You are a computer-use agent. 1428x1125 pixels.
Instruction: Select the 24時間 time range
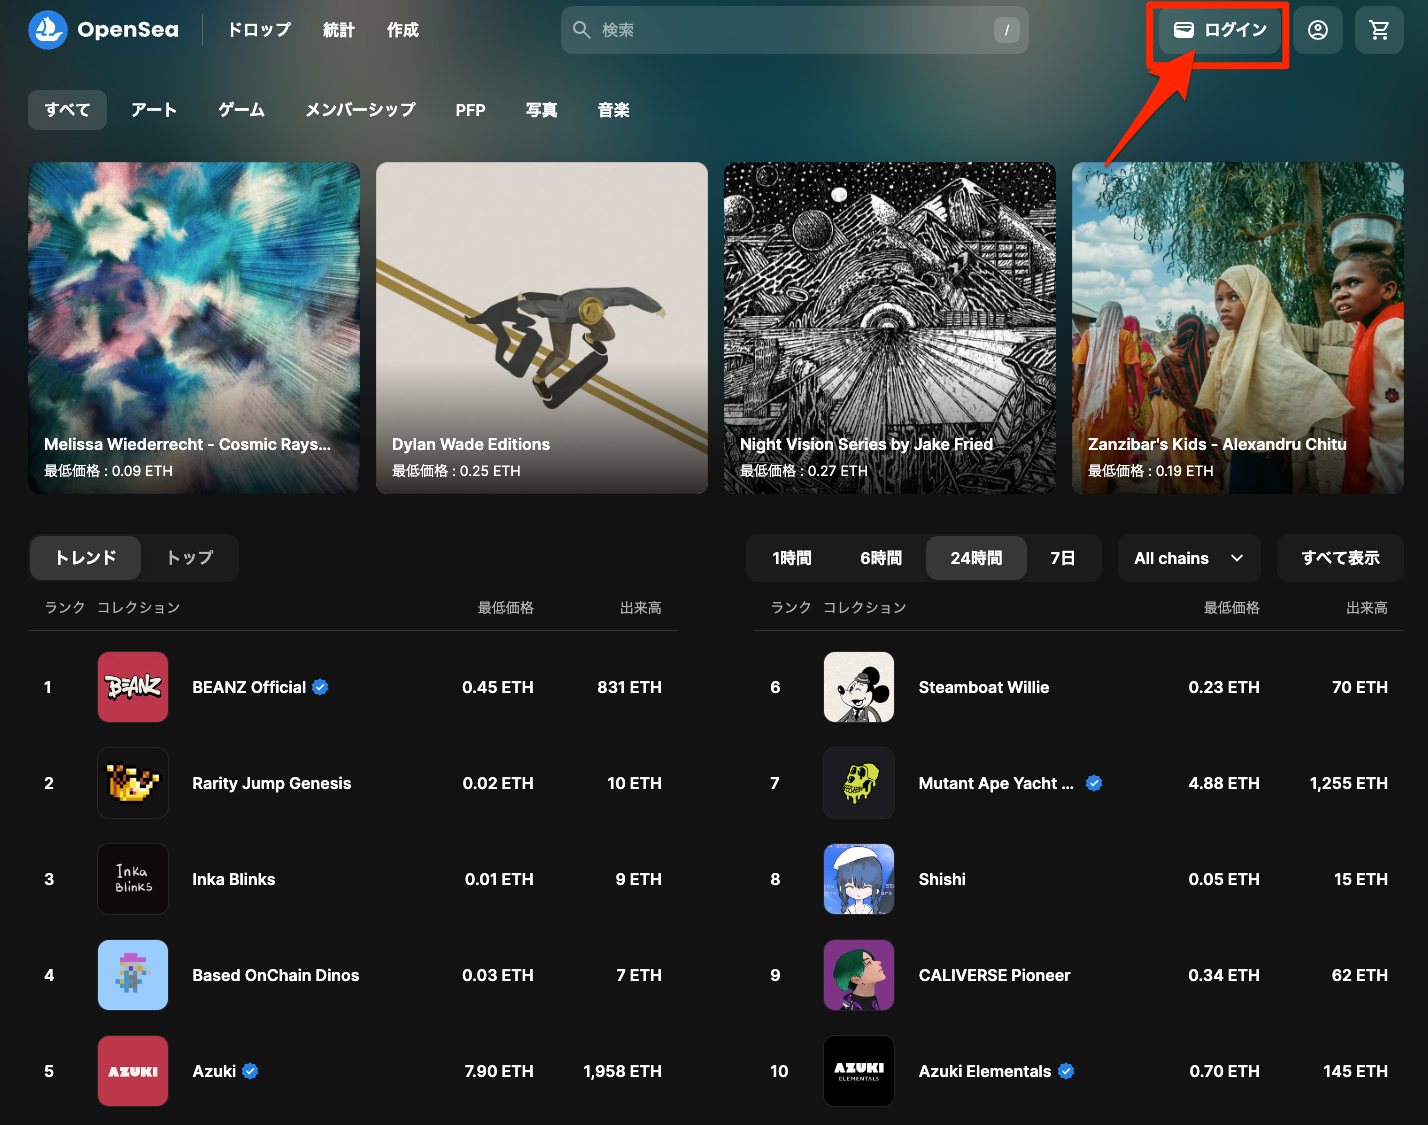point(976,558)
